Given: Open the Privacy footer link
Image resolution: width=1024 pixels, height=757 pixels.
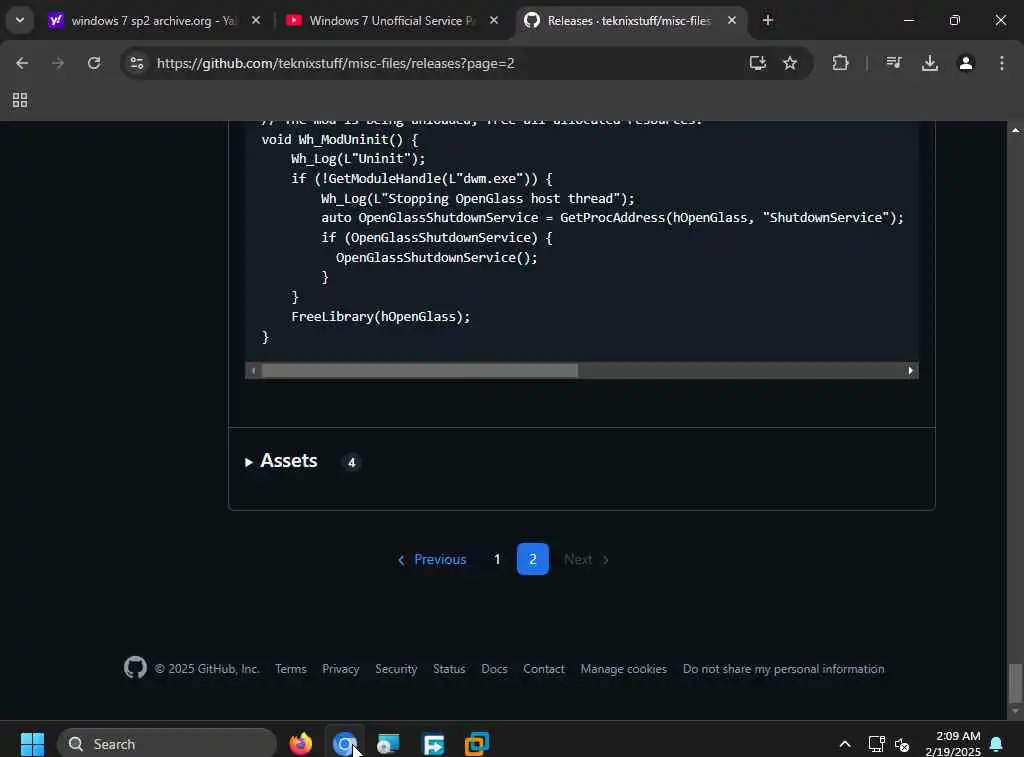Looking at the screenshot, I should (x=340, y=669).
